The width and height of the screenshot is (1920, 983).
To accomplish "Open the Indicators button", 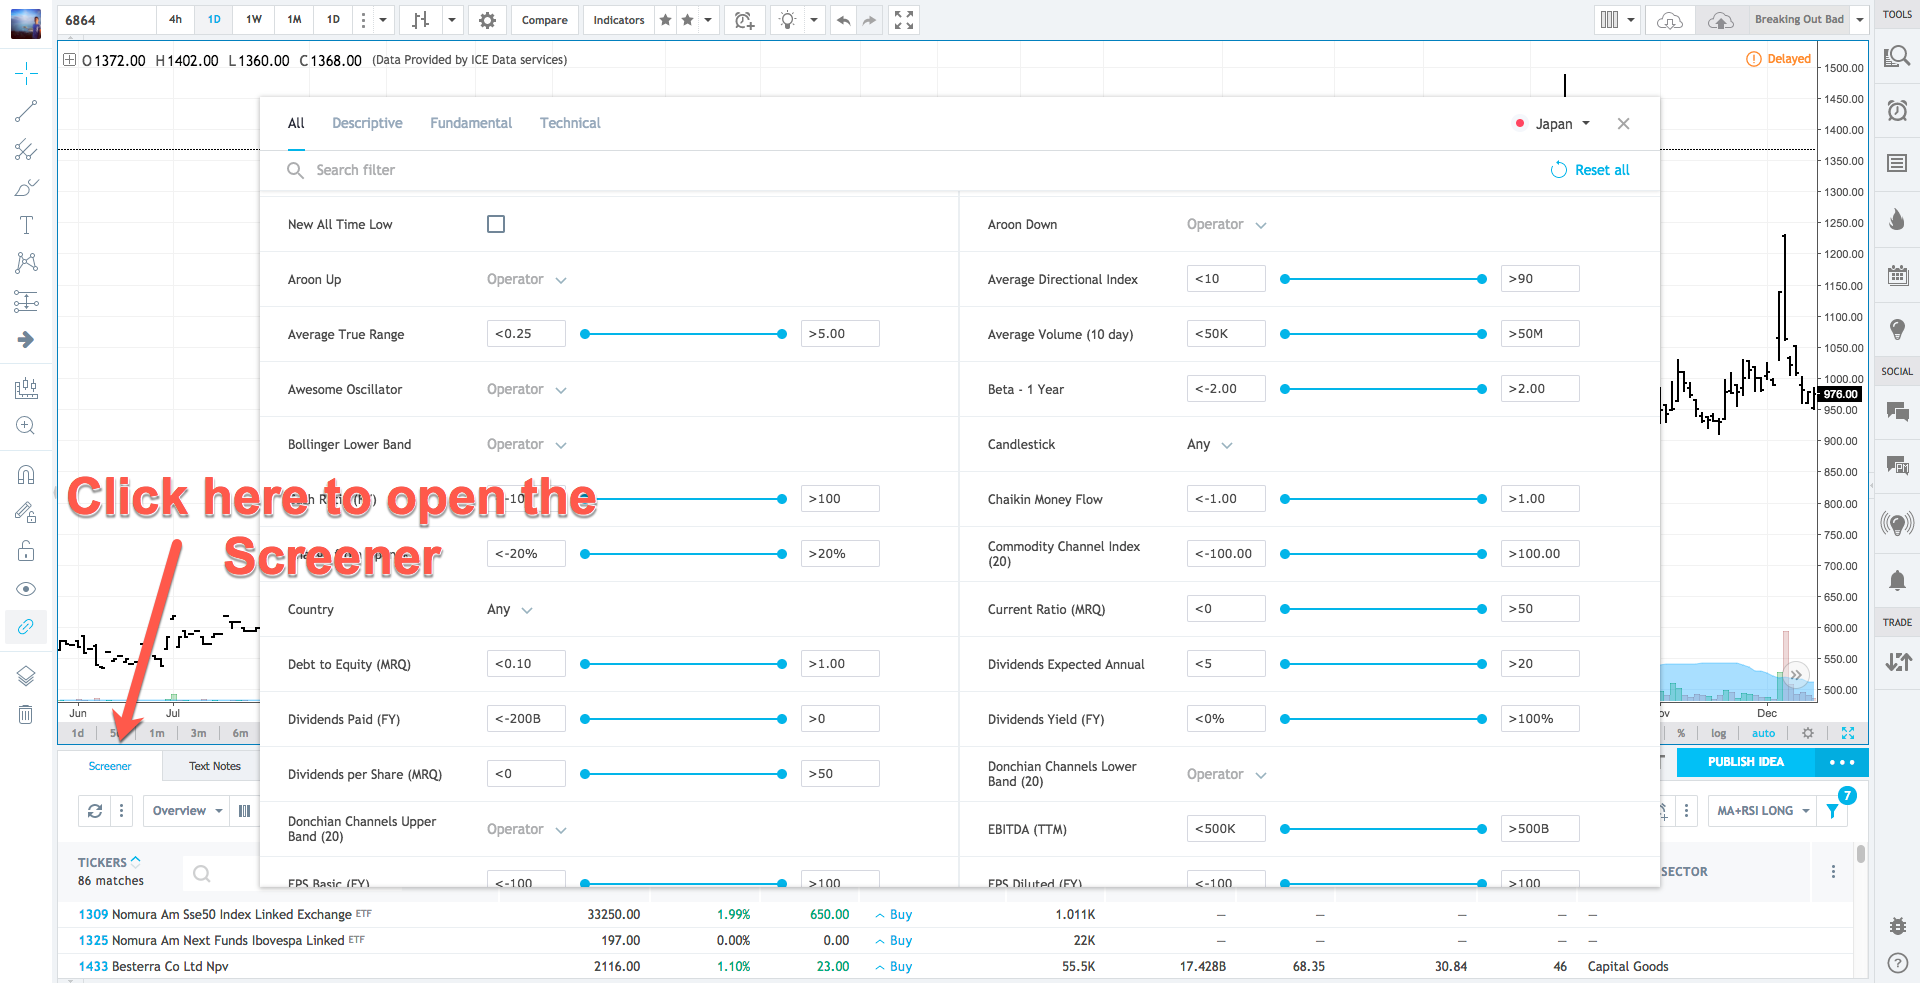I will (x=619, y=20).
